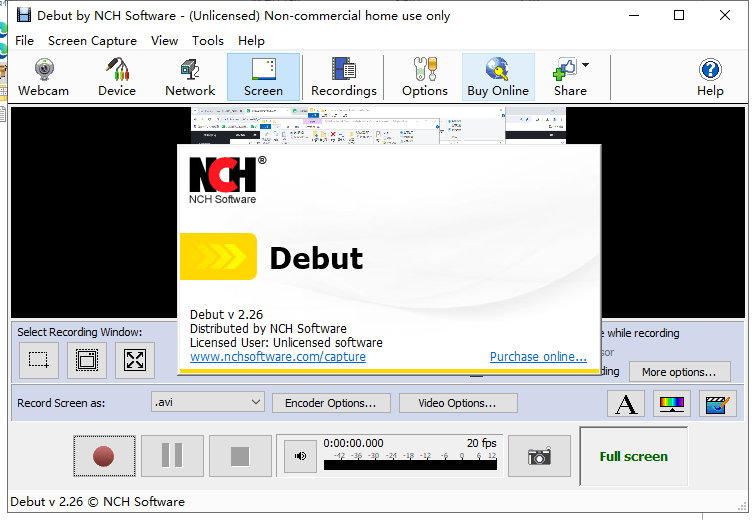Close the Debut window
This screenshot has width=756, height=520.
pos(725,15)
